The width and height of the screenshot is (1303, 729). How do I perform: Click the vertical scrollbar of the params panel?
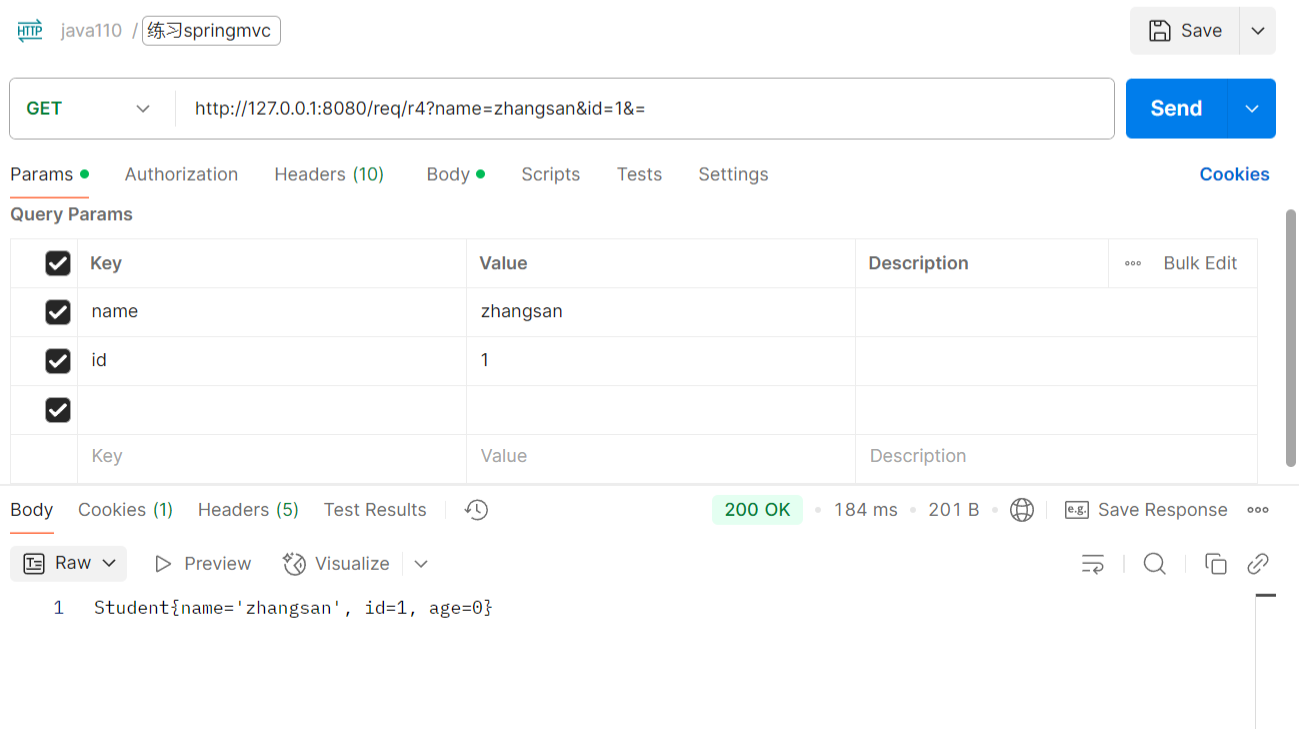click(x=1291, y=330)
